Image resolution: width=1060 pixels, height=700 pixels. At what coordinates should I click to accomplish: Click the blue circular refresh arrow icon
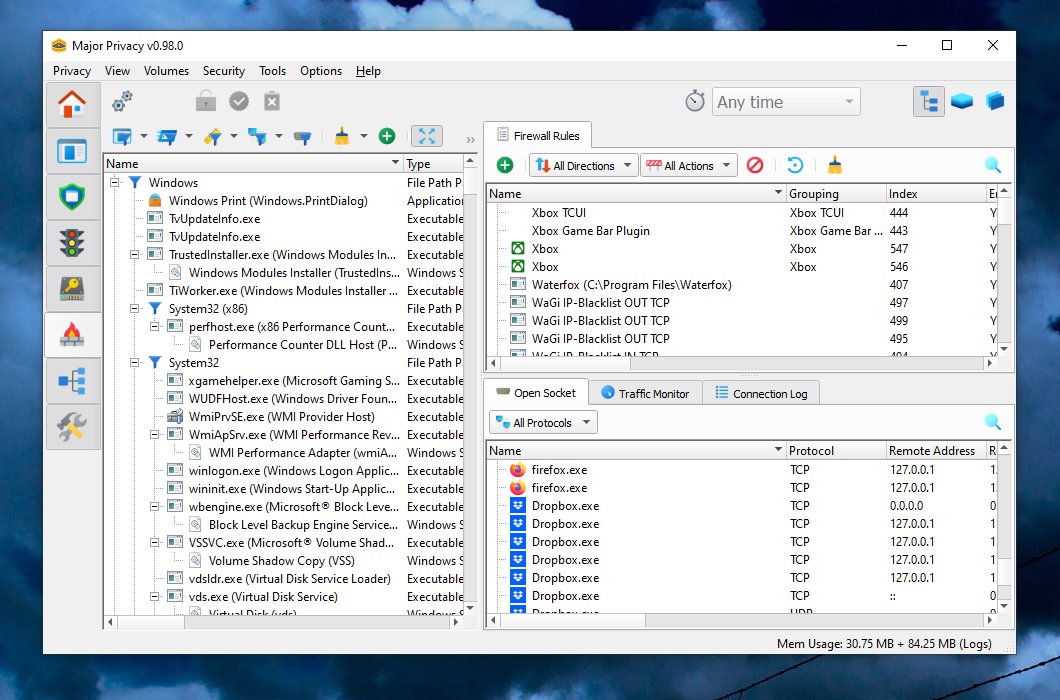coord(795,165)
